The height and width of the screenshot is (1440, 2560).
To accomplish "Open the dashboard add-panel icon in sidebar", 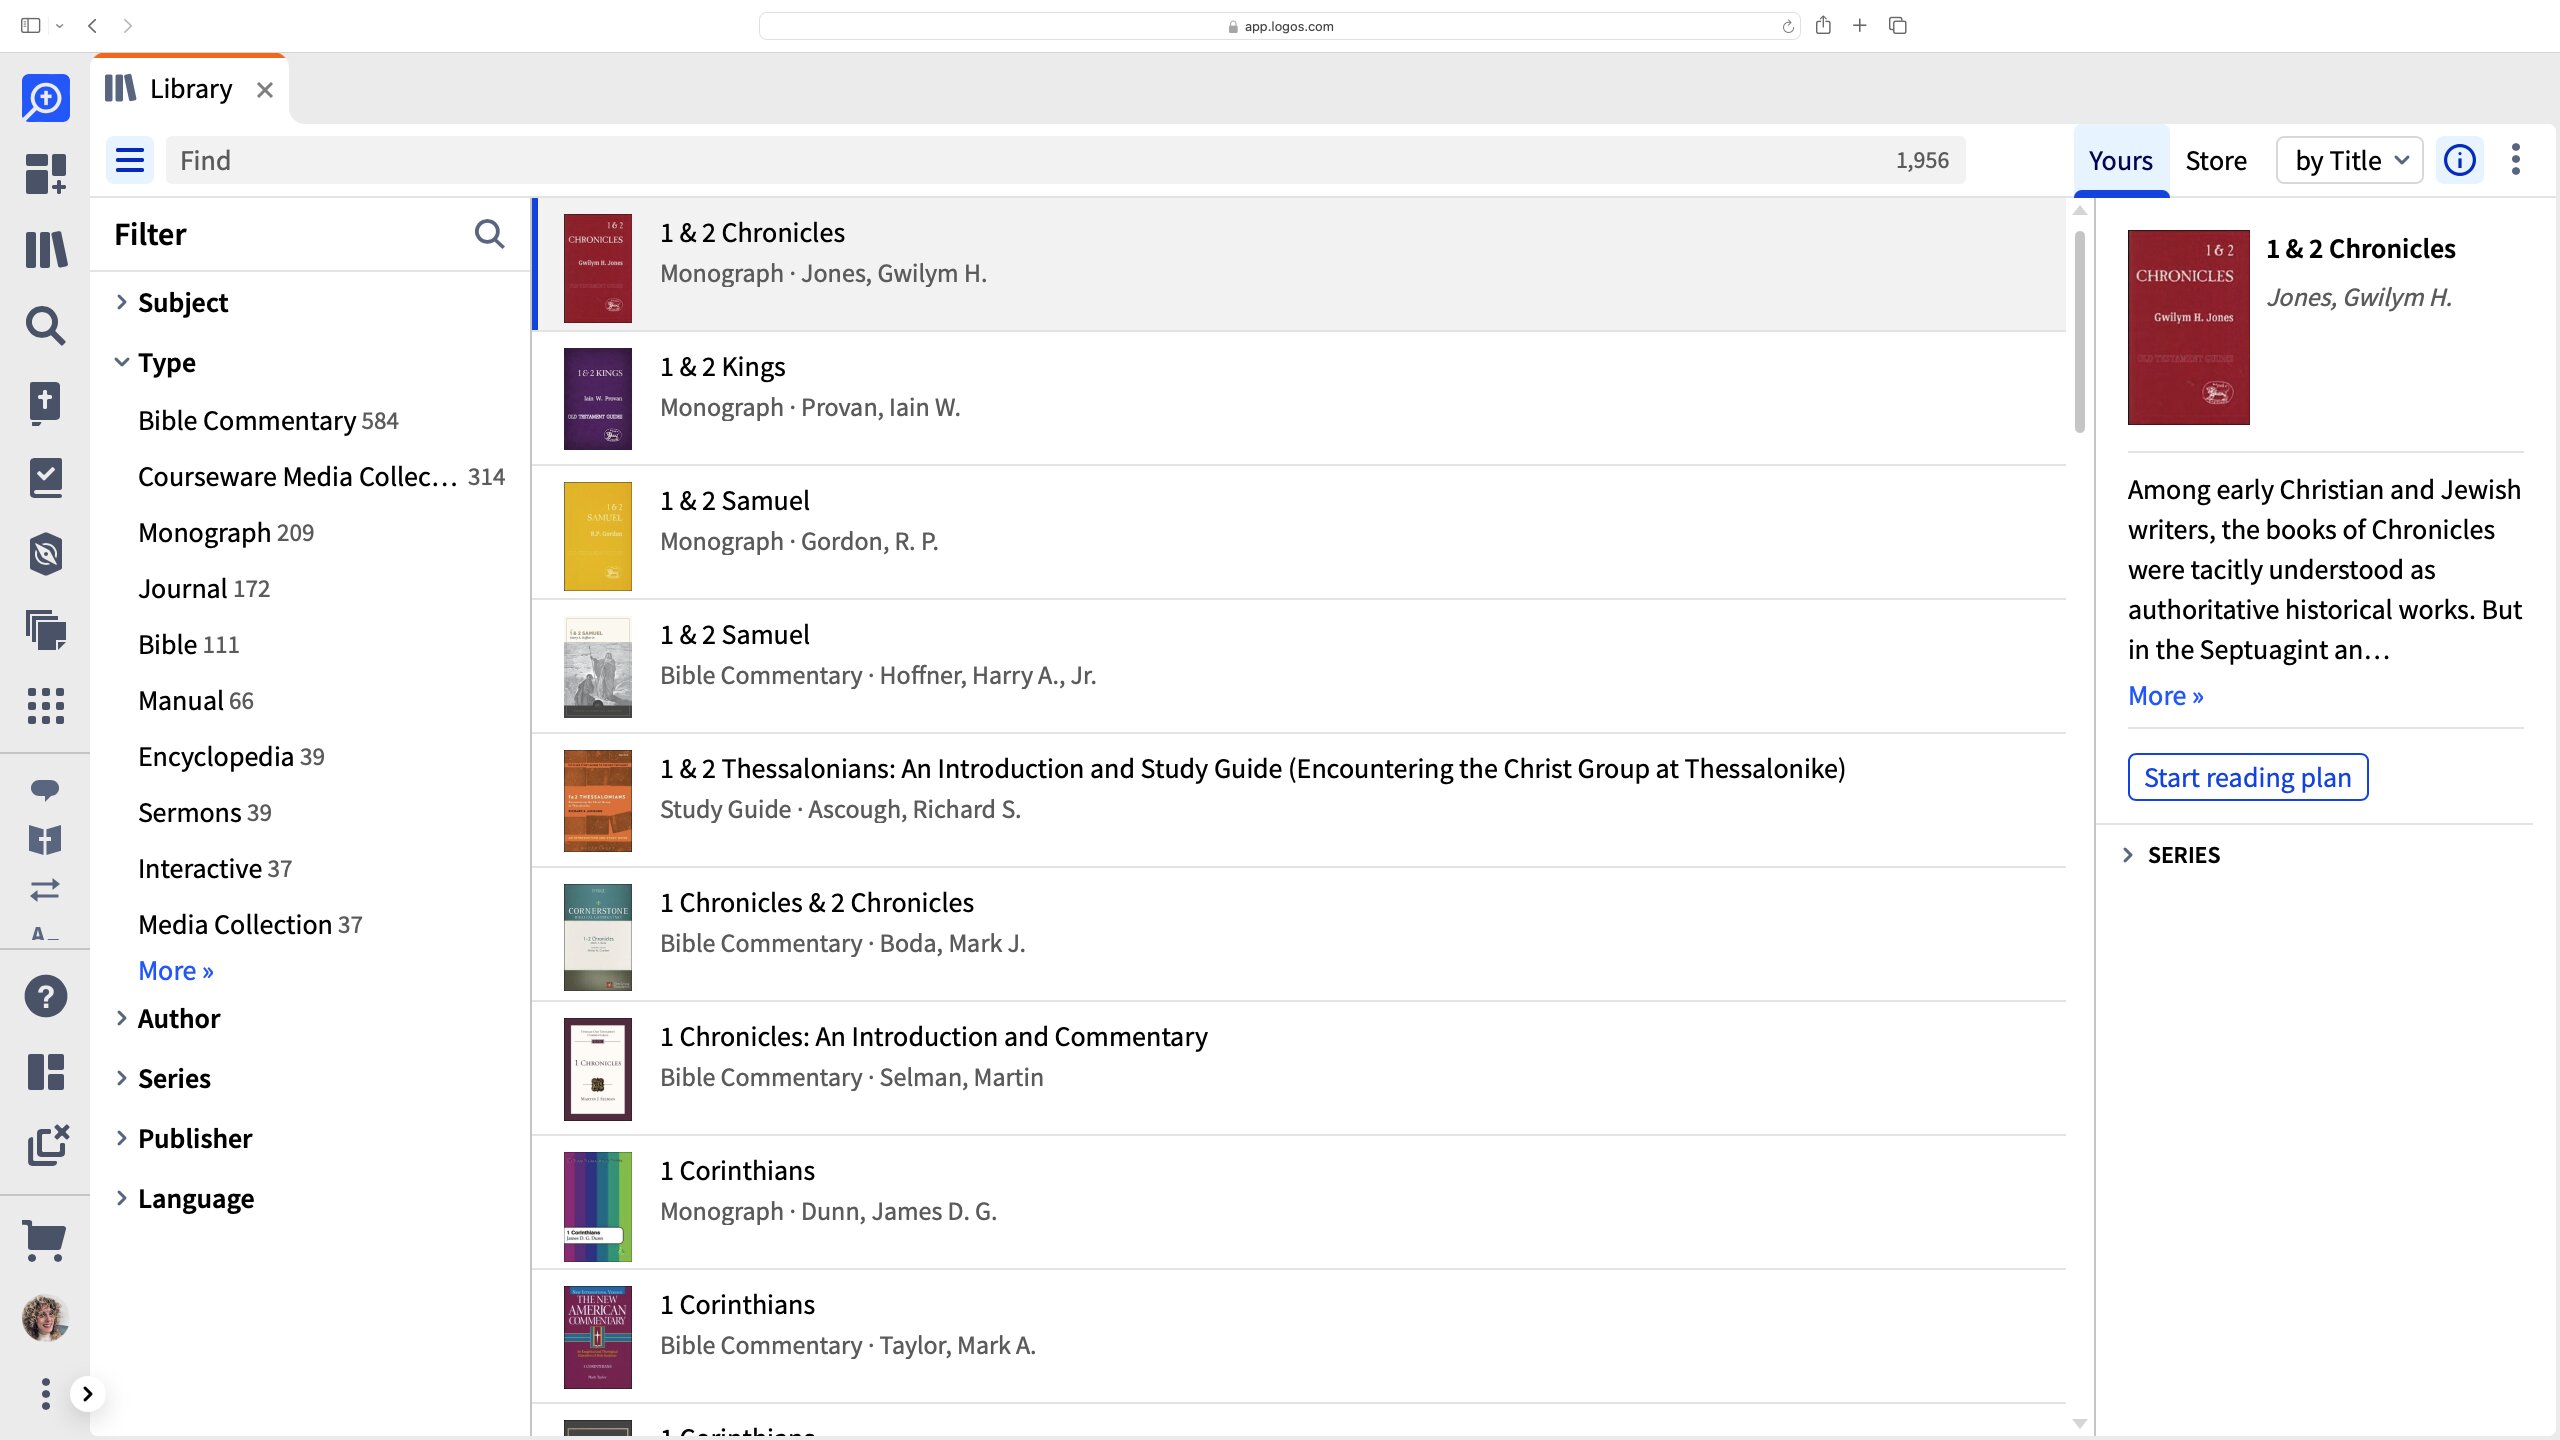I will pyautogui.click(x=46, y=174).
